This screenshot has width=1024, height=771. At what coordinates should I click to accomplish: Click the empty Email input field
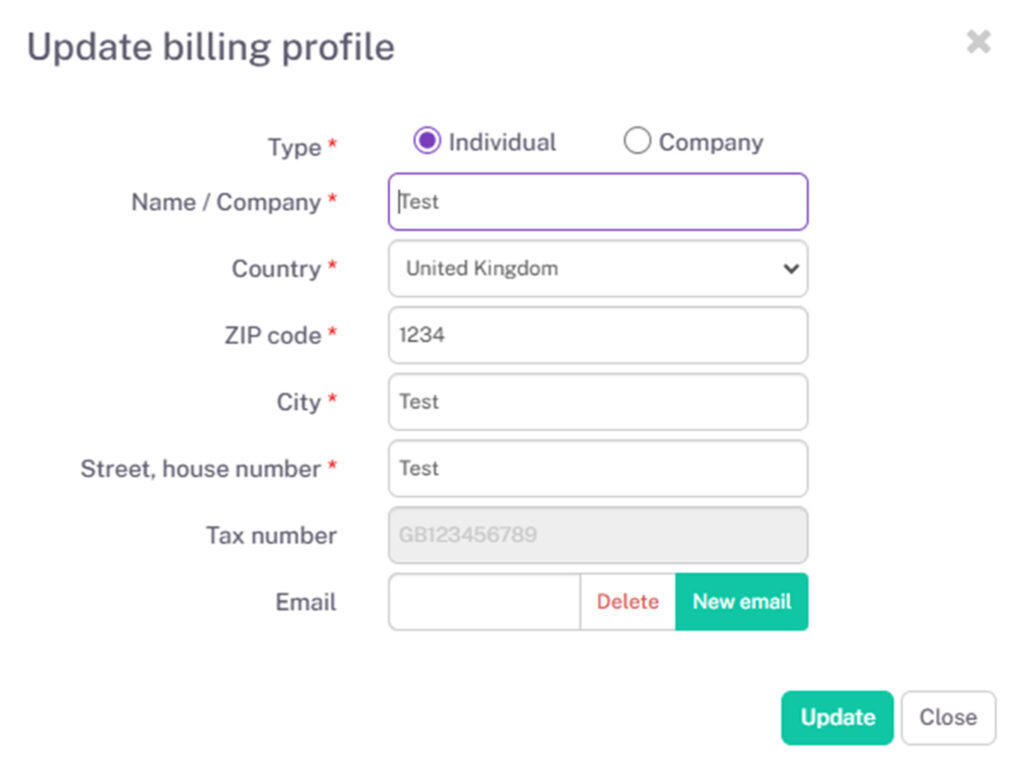[483, 602]
